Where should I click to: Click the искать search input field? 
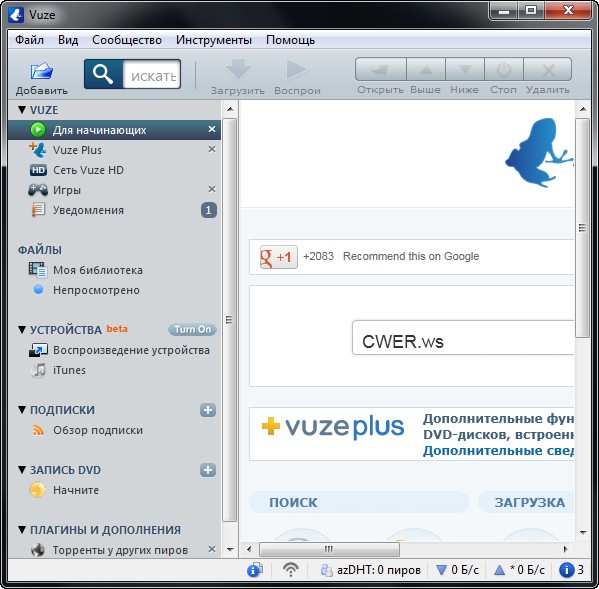(152, 74)
